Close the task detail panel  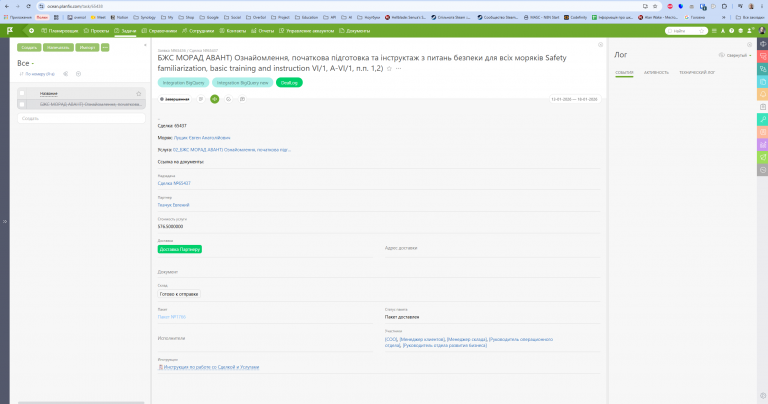(600, 45)
